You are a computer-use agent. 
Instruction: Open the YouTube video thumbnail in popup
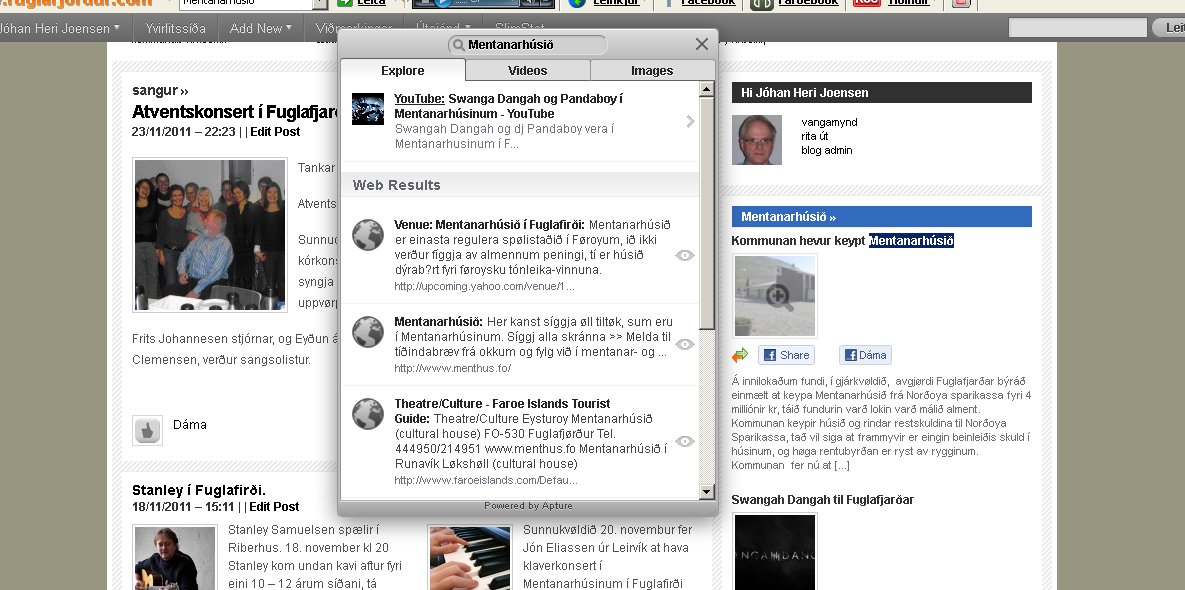368,109
